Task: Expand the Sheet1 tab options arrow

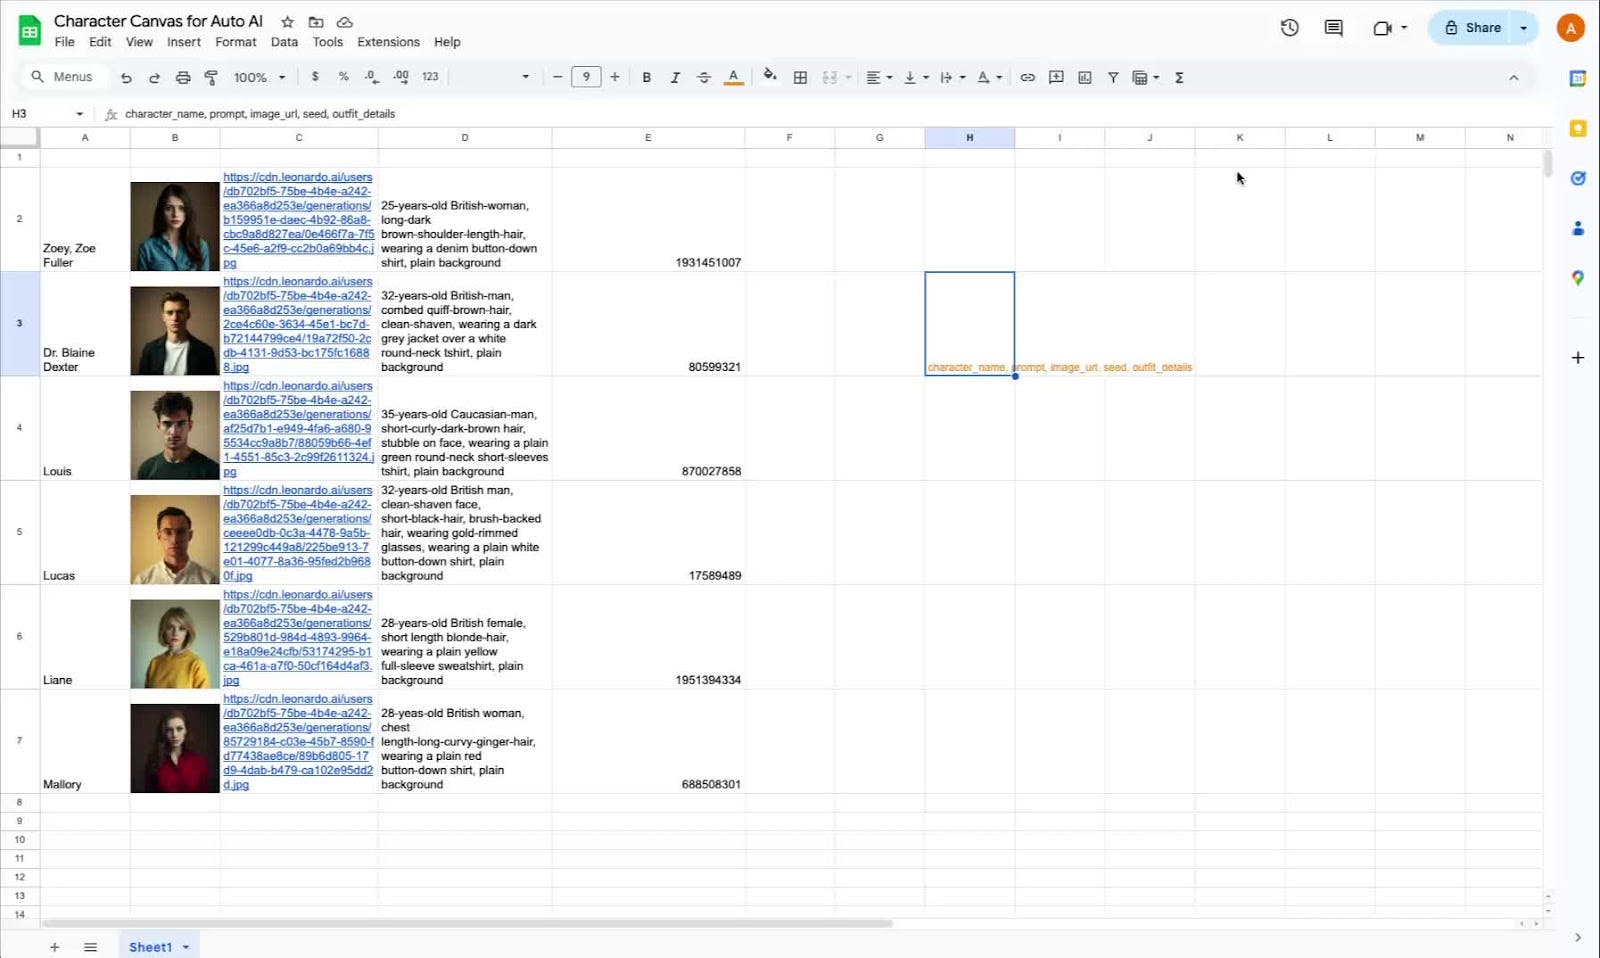Action: coord(186,947)
